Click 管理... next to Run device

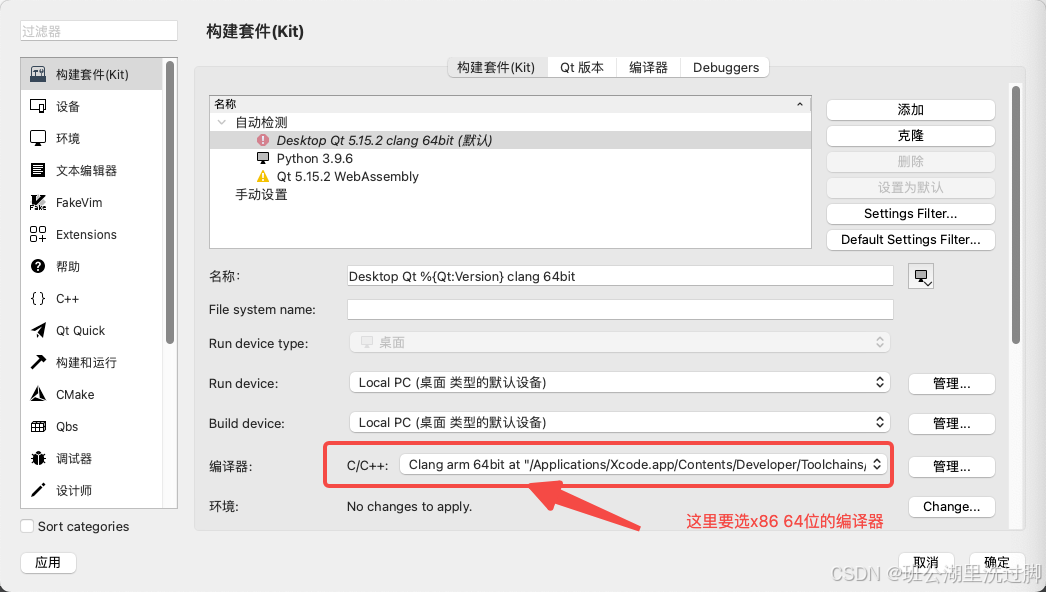coord(951,384)
